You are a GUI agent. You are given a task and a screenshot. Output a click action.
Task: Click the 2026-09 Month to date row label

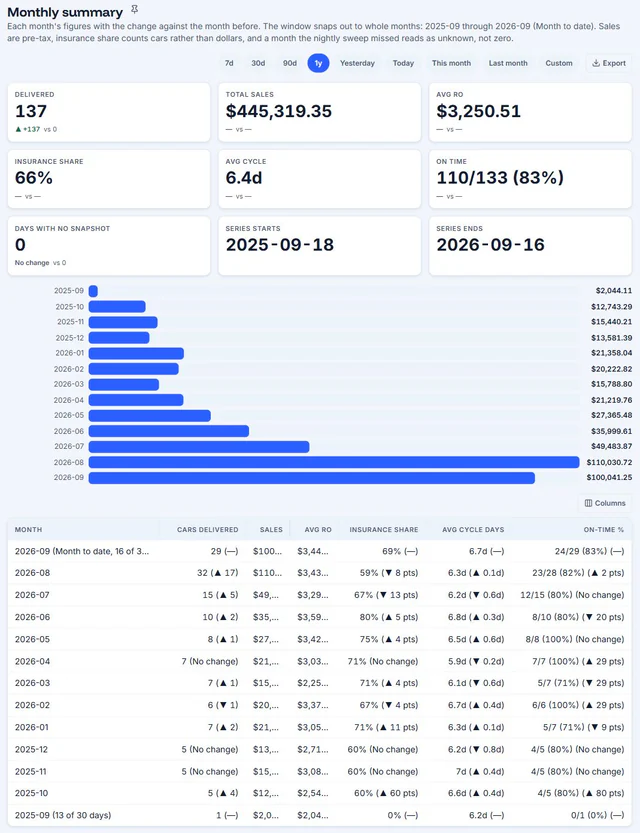coord(82,551)
